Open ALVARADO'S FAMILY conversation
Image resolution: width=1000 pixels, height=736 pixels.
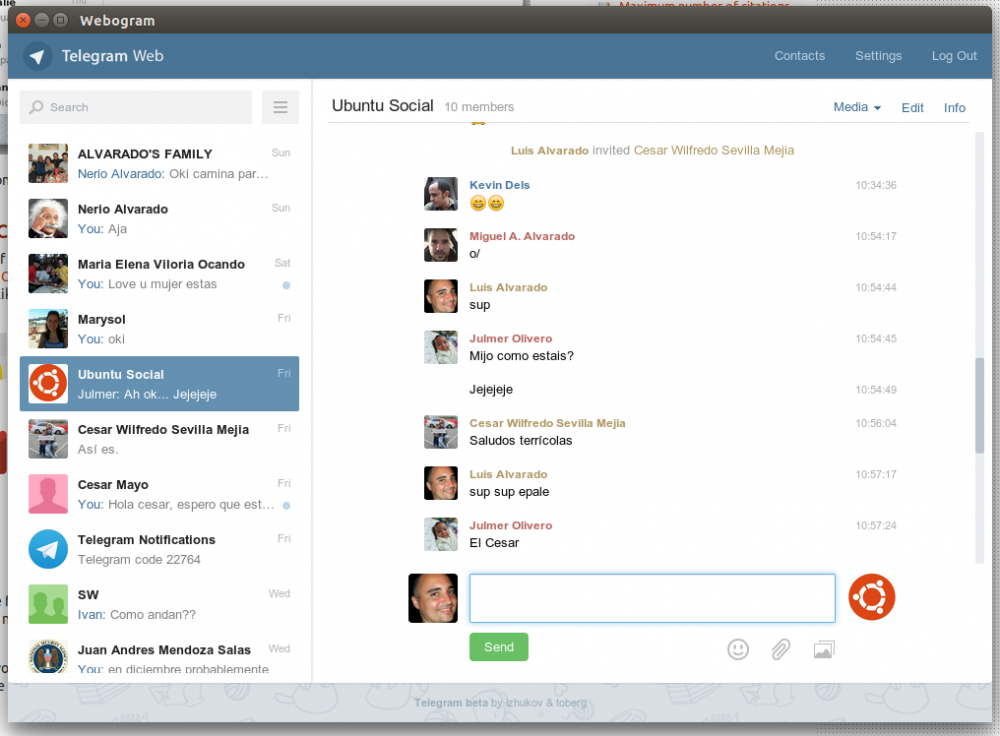pos(159,163)
